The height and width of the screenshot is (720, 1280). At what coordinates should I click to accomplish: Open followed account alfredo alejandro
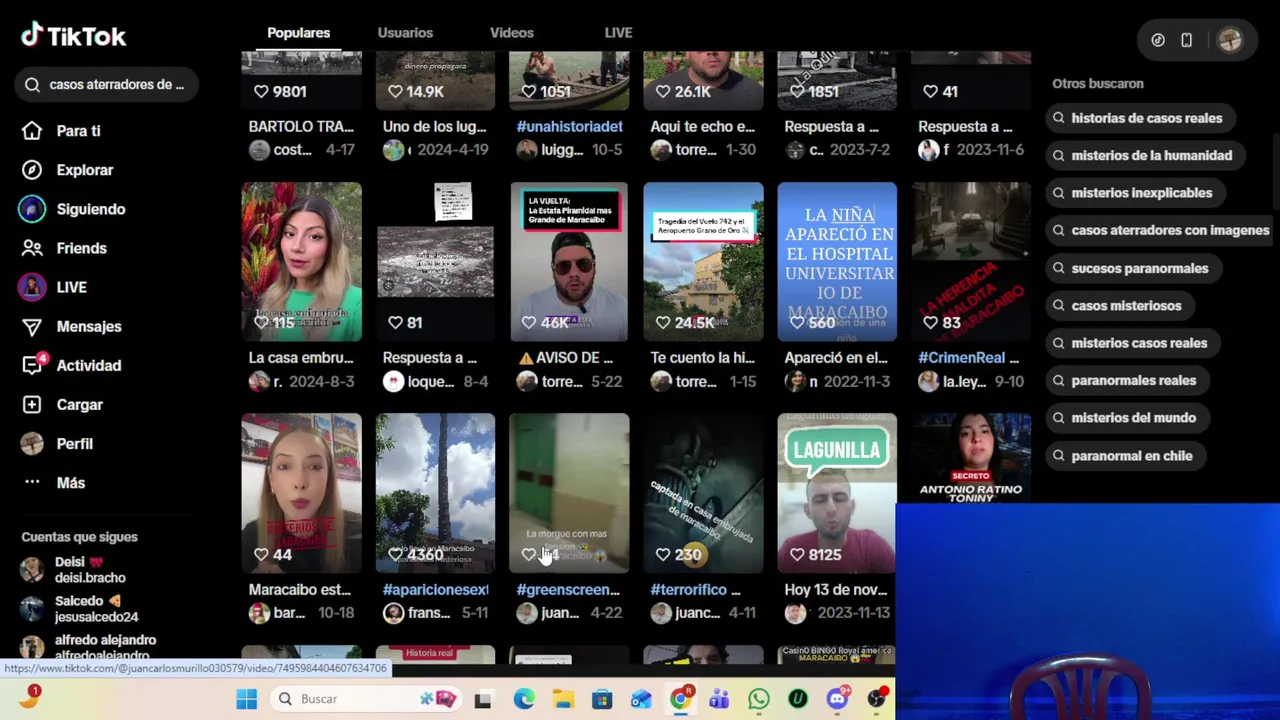(x=105, y=646)
